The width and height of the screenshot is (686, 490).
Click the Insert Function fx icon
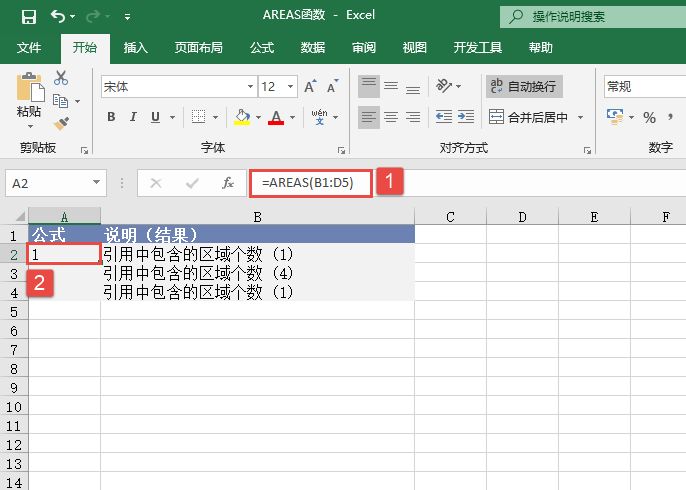point(228,183)
